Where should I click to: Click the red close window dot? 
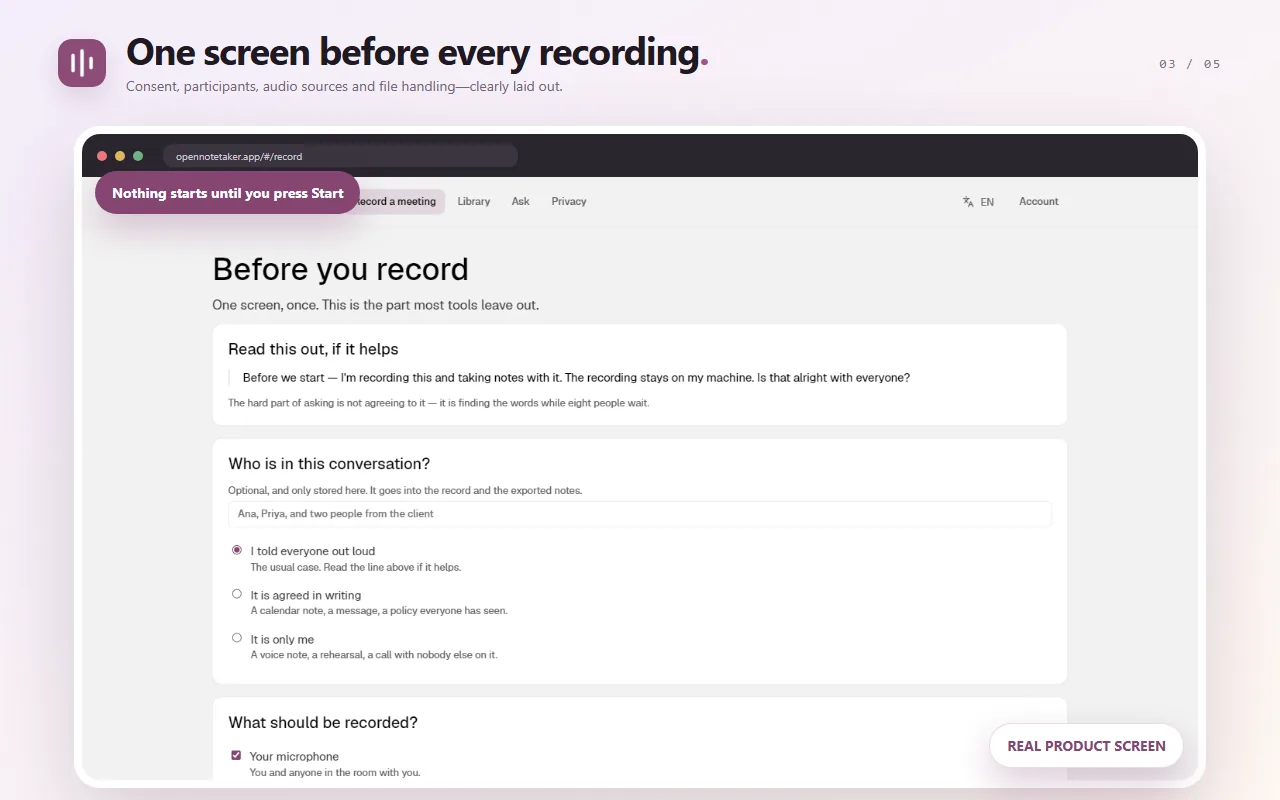pos(102,156)
